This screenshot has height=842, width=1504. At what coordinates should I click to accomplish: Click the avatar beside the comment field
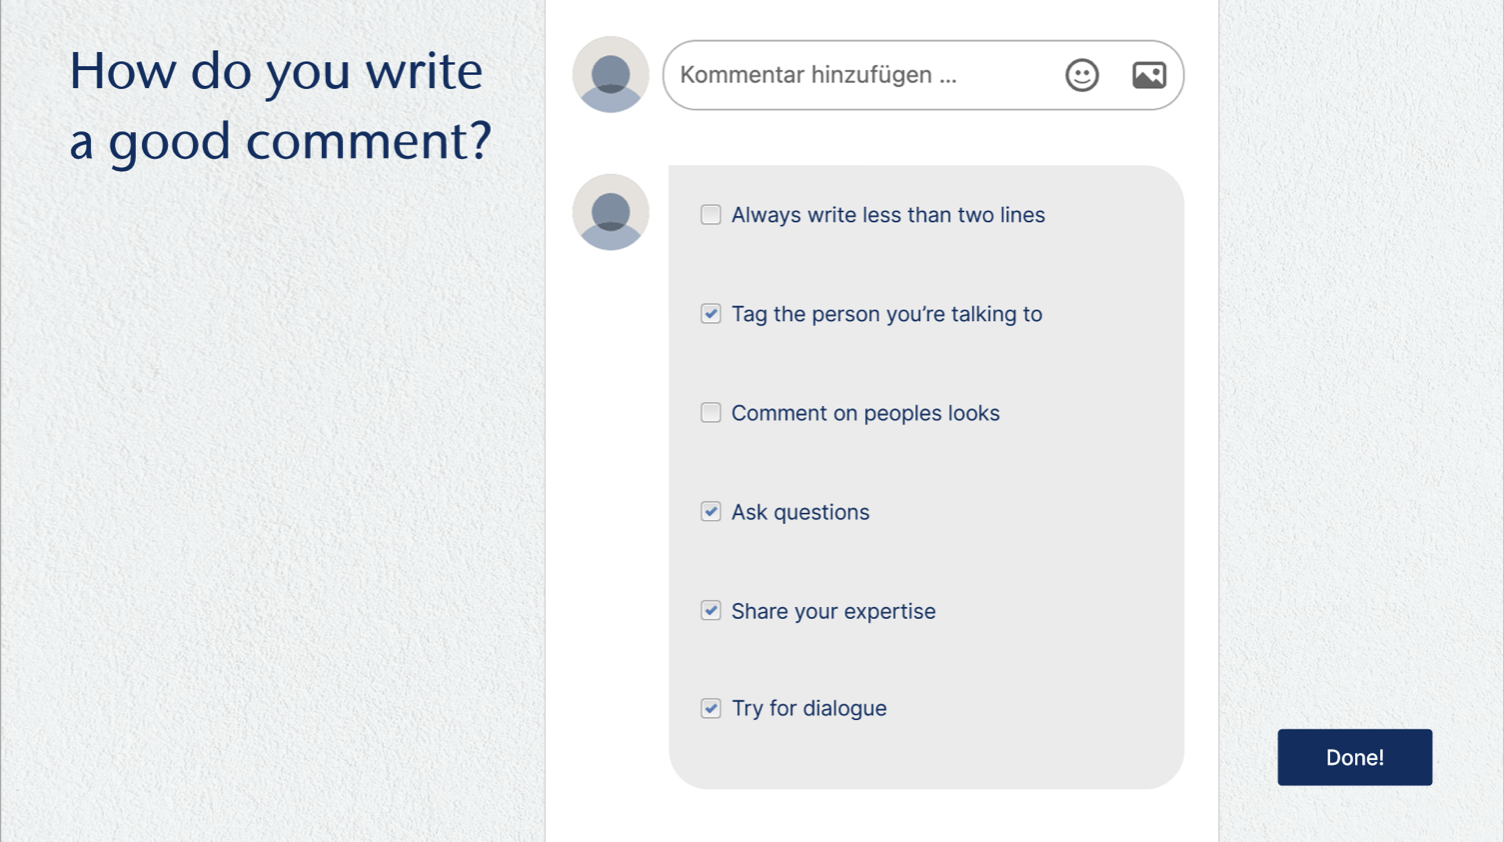click(x=610, y=75)
